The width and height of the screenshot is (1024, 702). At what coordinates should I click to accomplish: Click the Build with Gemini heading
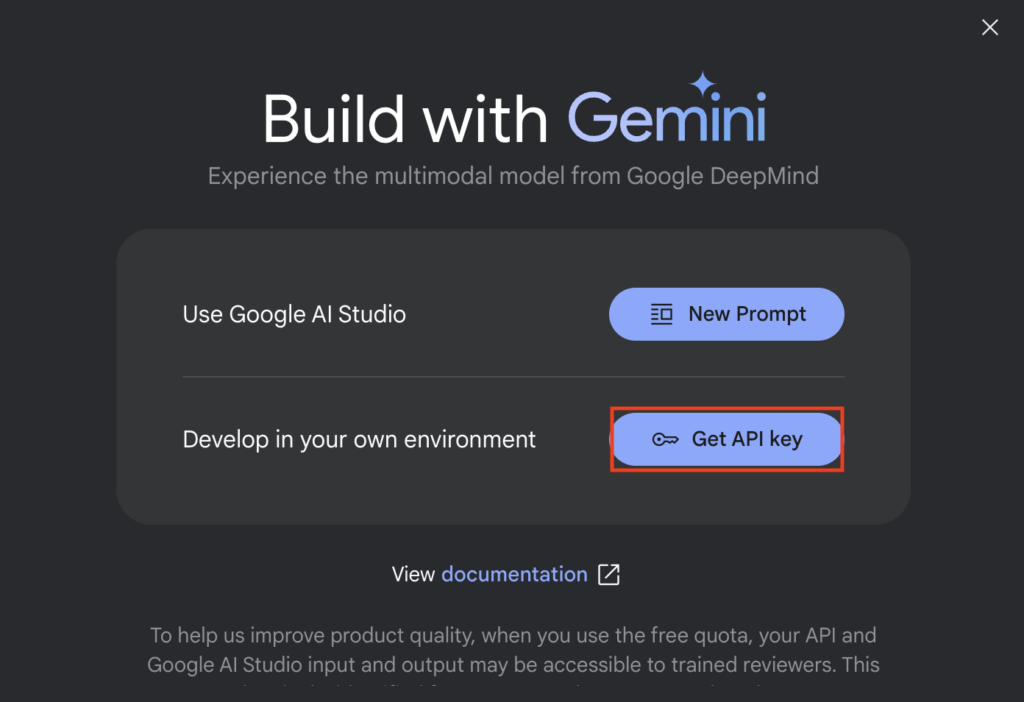point(513,118)
